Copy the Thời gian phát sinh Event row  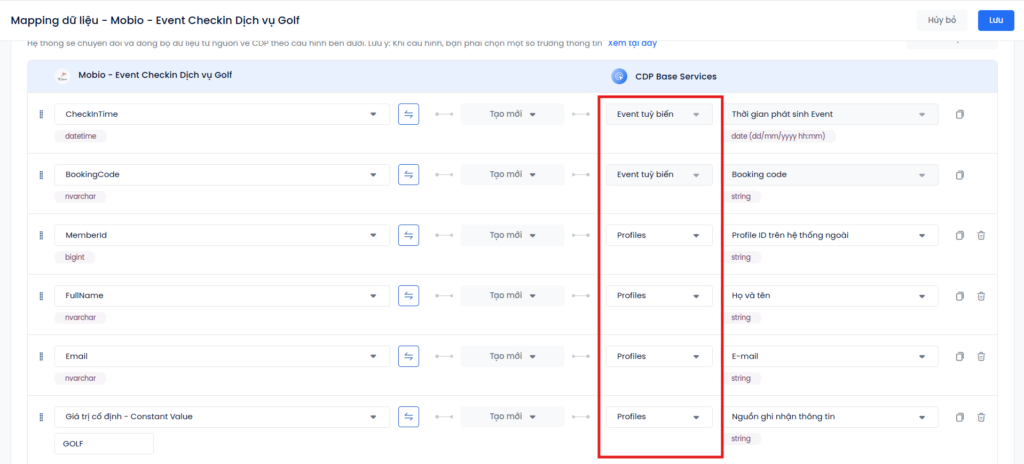click(959, 115)
